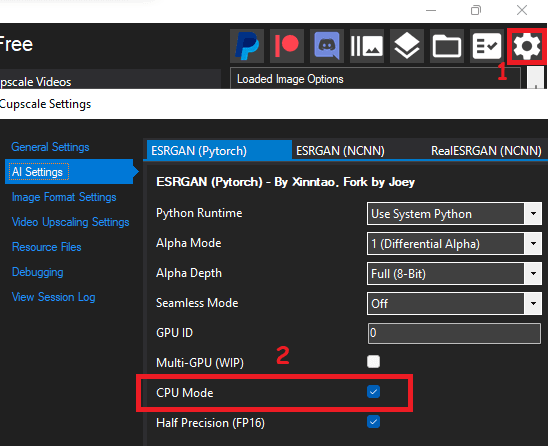Screen dimensions: 548x446
Task: Open General Settings section
Action: coord(50,147)
